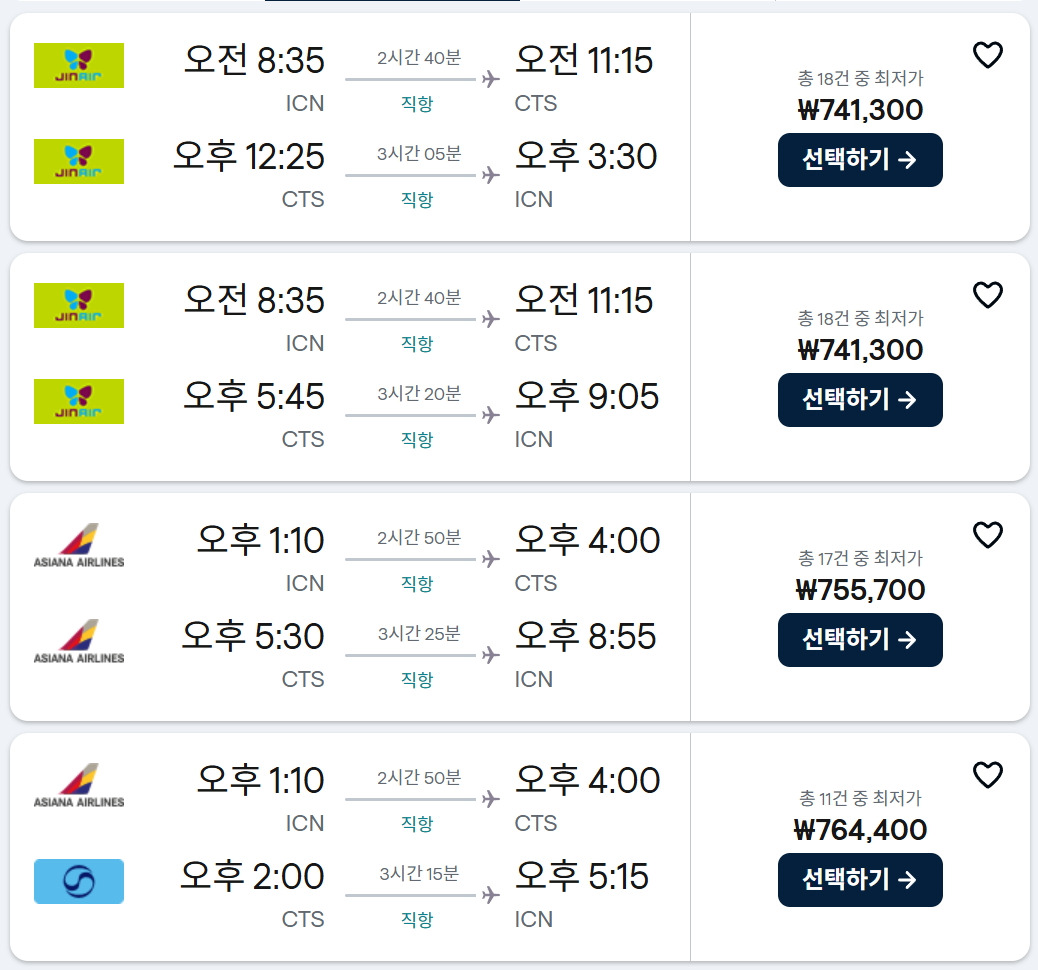This screenshot has width=1038, height=970.
Task: Click Jin Air logo on 8:35 AM first itinerary outbound
Action: pos(79,65)
